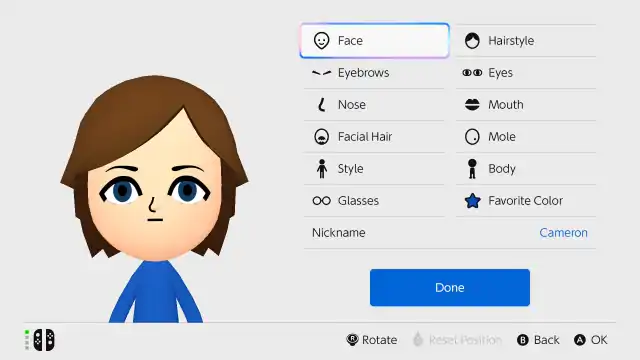The image size is (640, 360).
Task: Click the R stick Rotate hint
Action: point(371,340)
